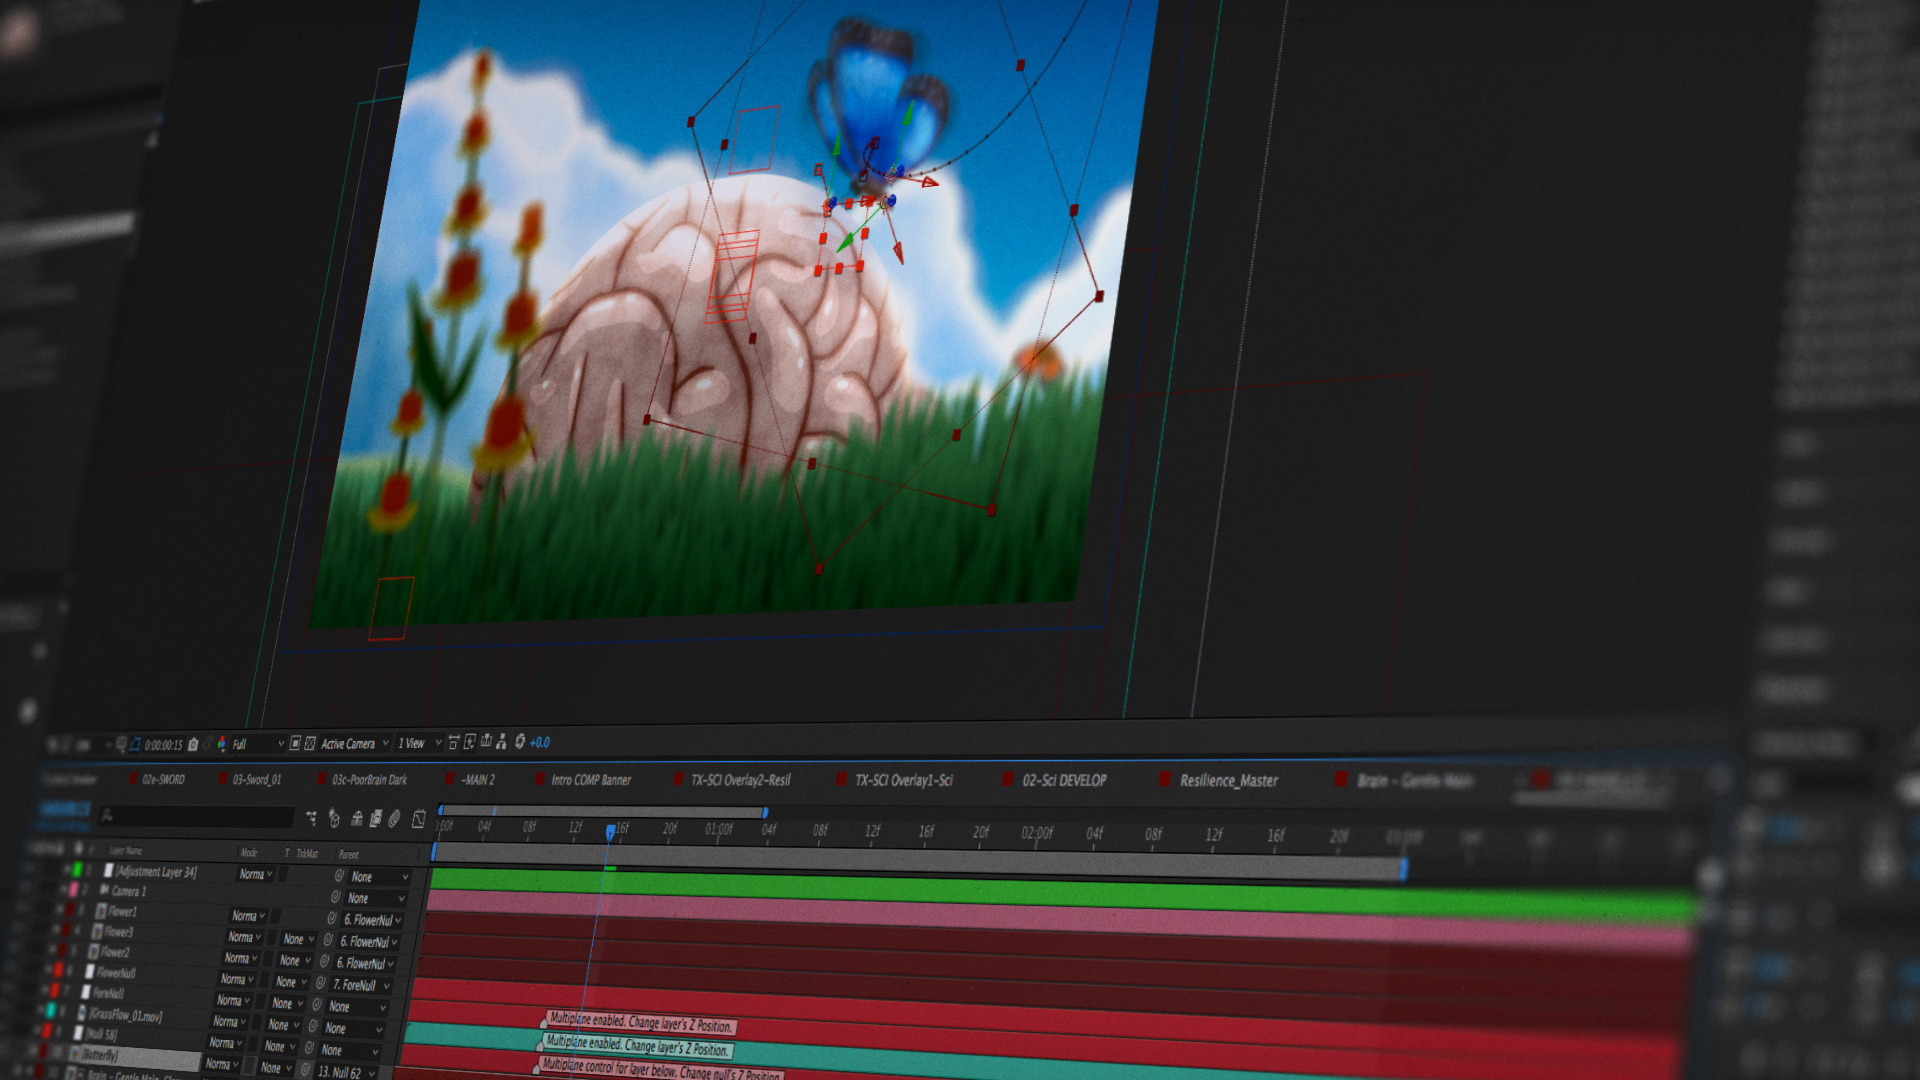
Task: Click the snapshot camera icon
Action: pos(193,745)
